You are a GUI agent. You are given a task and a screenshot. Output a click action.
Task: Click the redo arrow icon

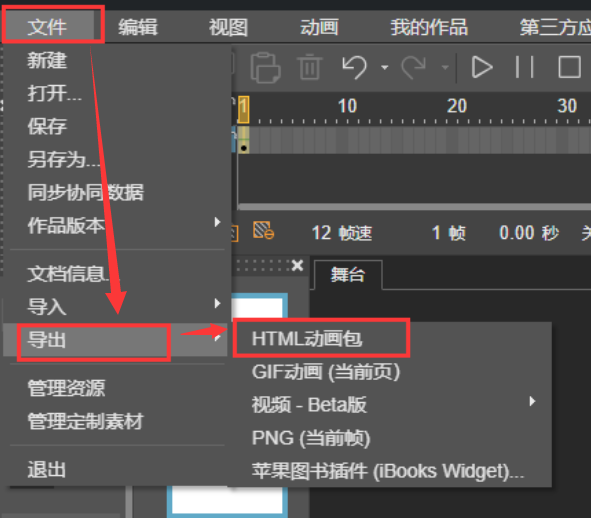pos(414,67)
